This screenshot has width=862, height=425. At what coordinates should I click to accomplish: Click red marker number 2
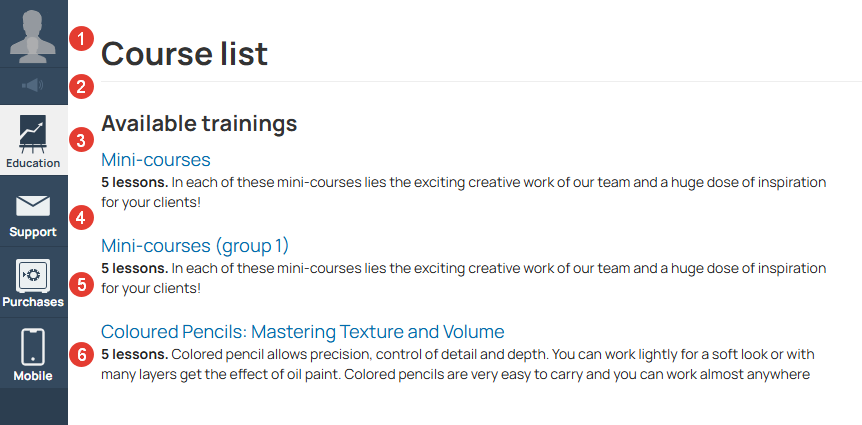81,87
